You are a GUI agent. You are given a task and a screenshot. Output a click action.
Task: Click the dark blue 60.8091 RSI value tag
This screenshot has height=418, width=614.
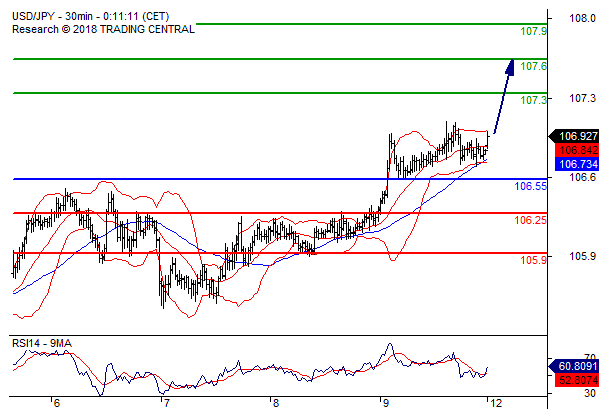click(574, 367)
